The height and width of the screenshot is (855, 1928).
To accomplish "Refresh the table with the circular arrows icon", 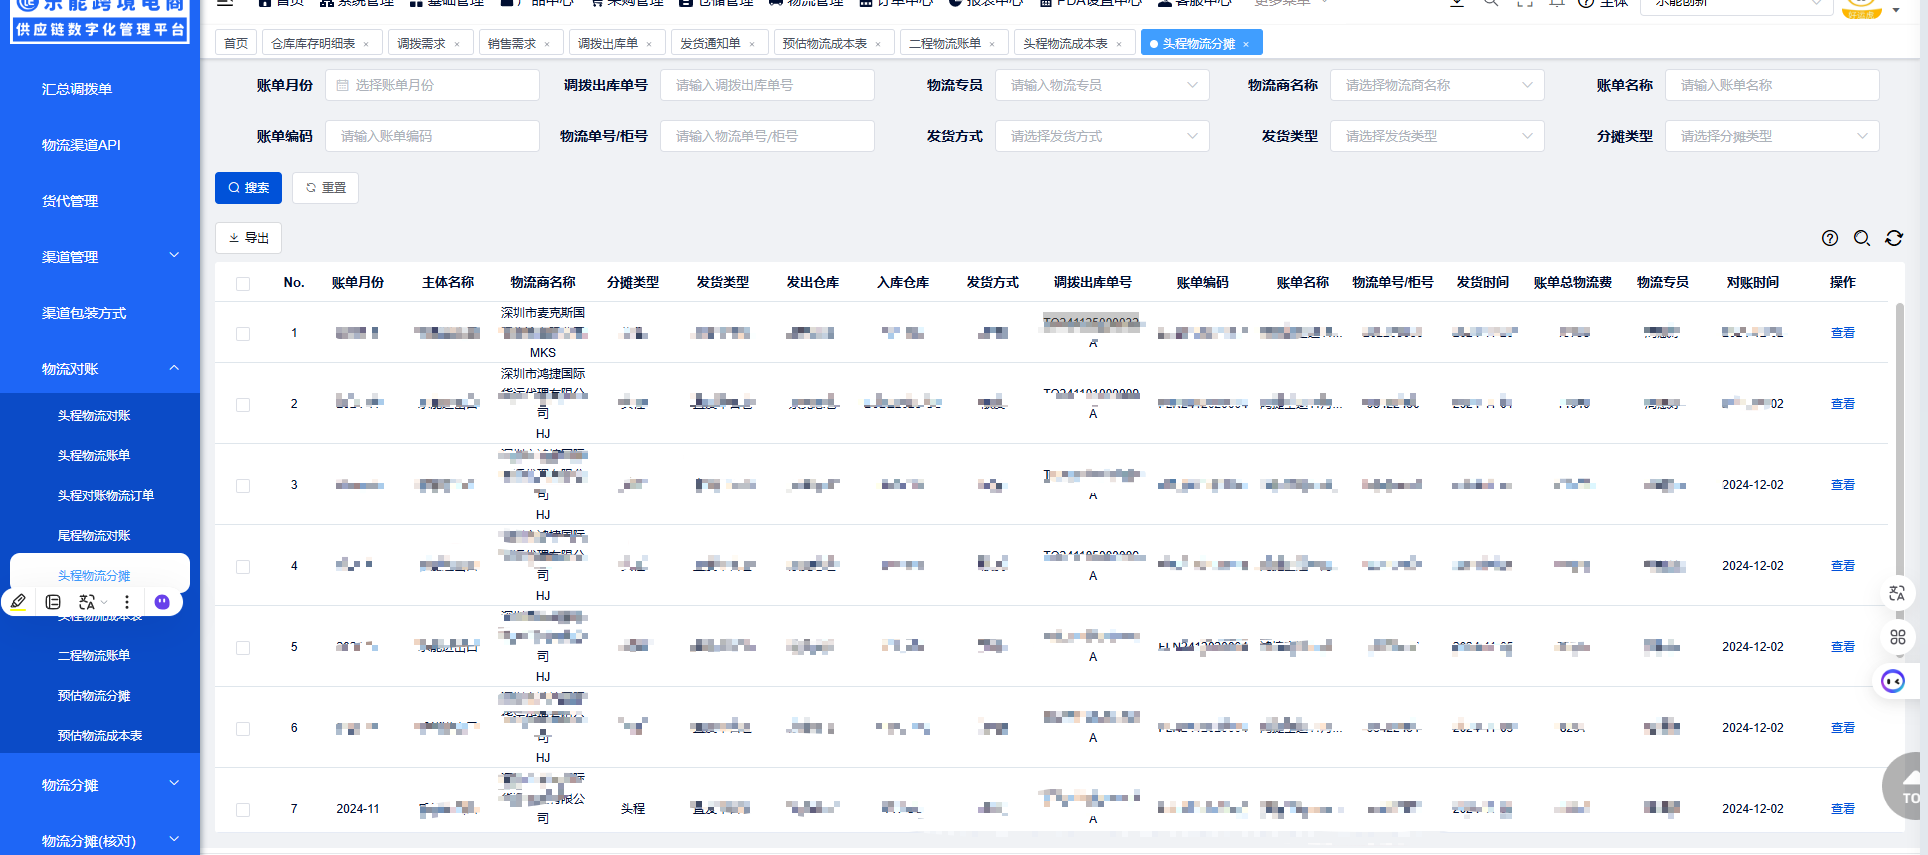I will 1894,238.
